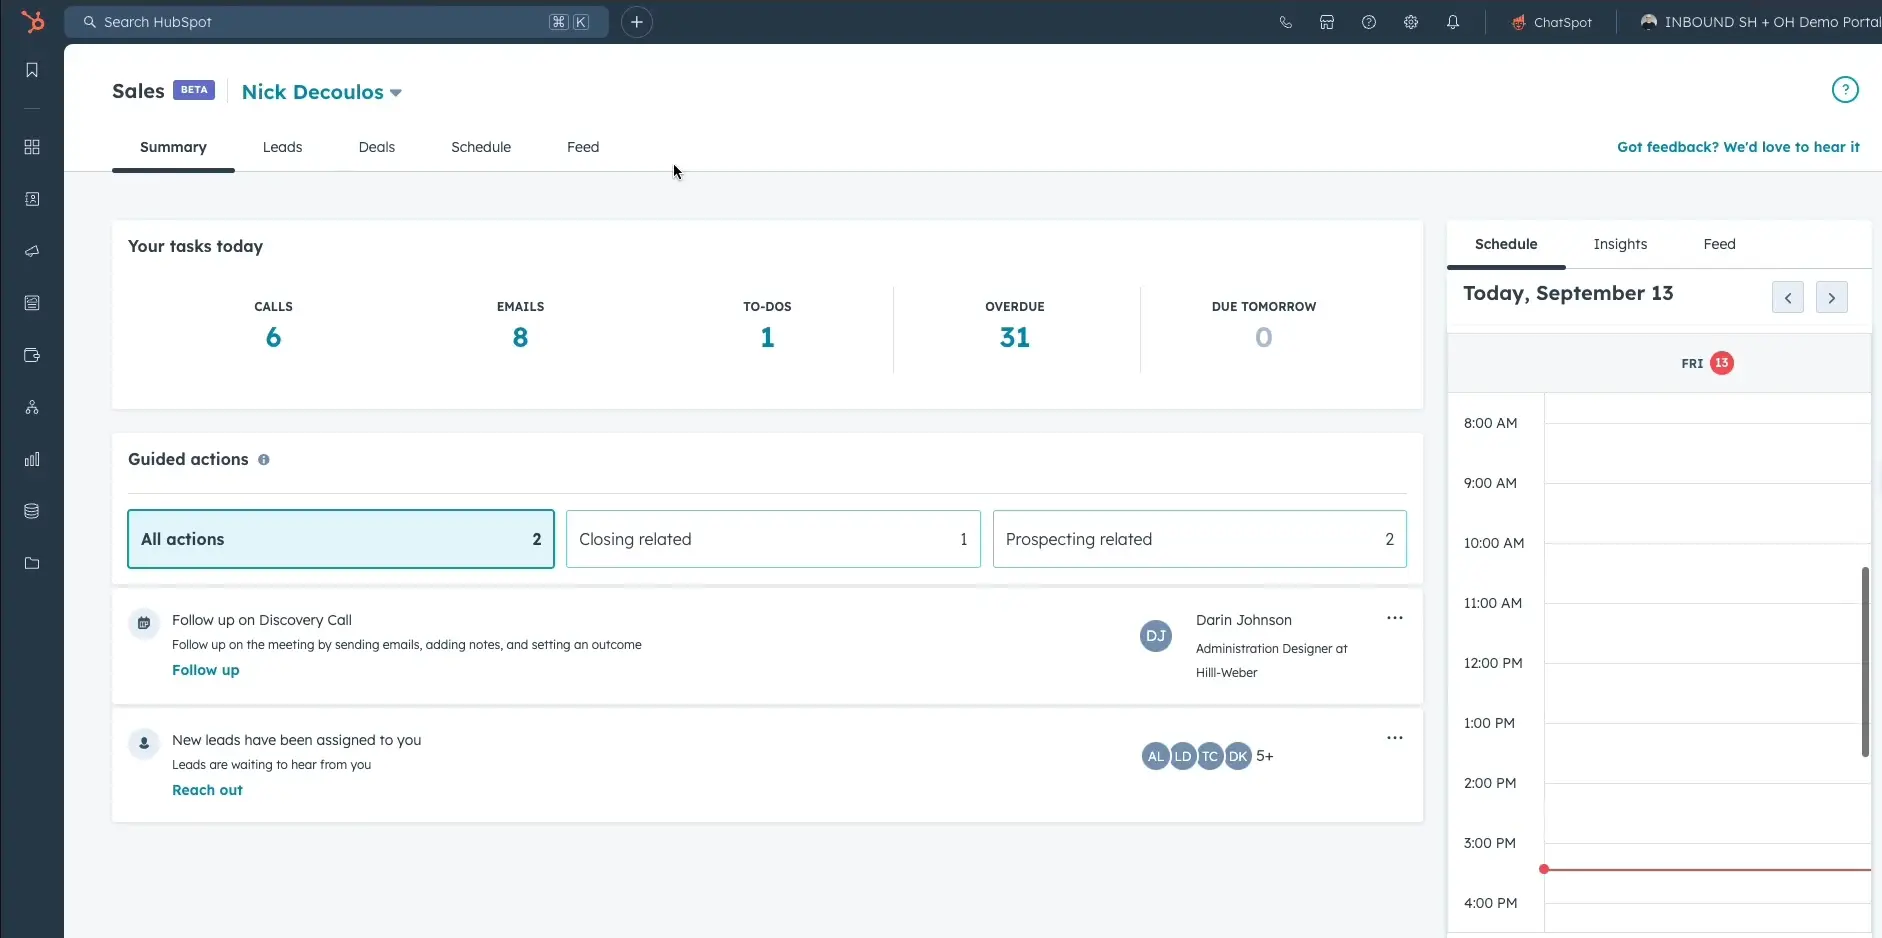Open the Insights tab in the schedule panel
The height and width of the screenshot is (938, 1882).
coord(1621,244)
